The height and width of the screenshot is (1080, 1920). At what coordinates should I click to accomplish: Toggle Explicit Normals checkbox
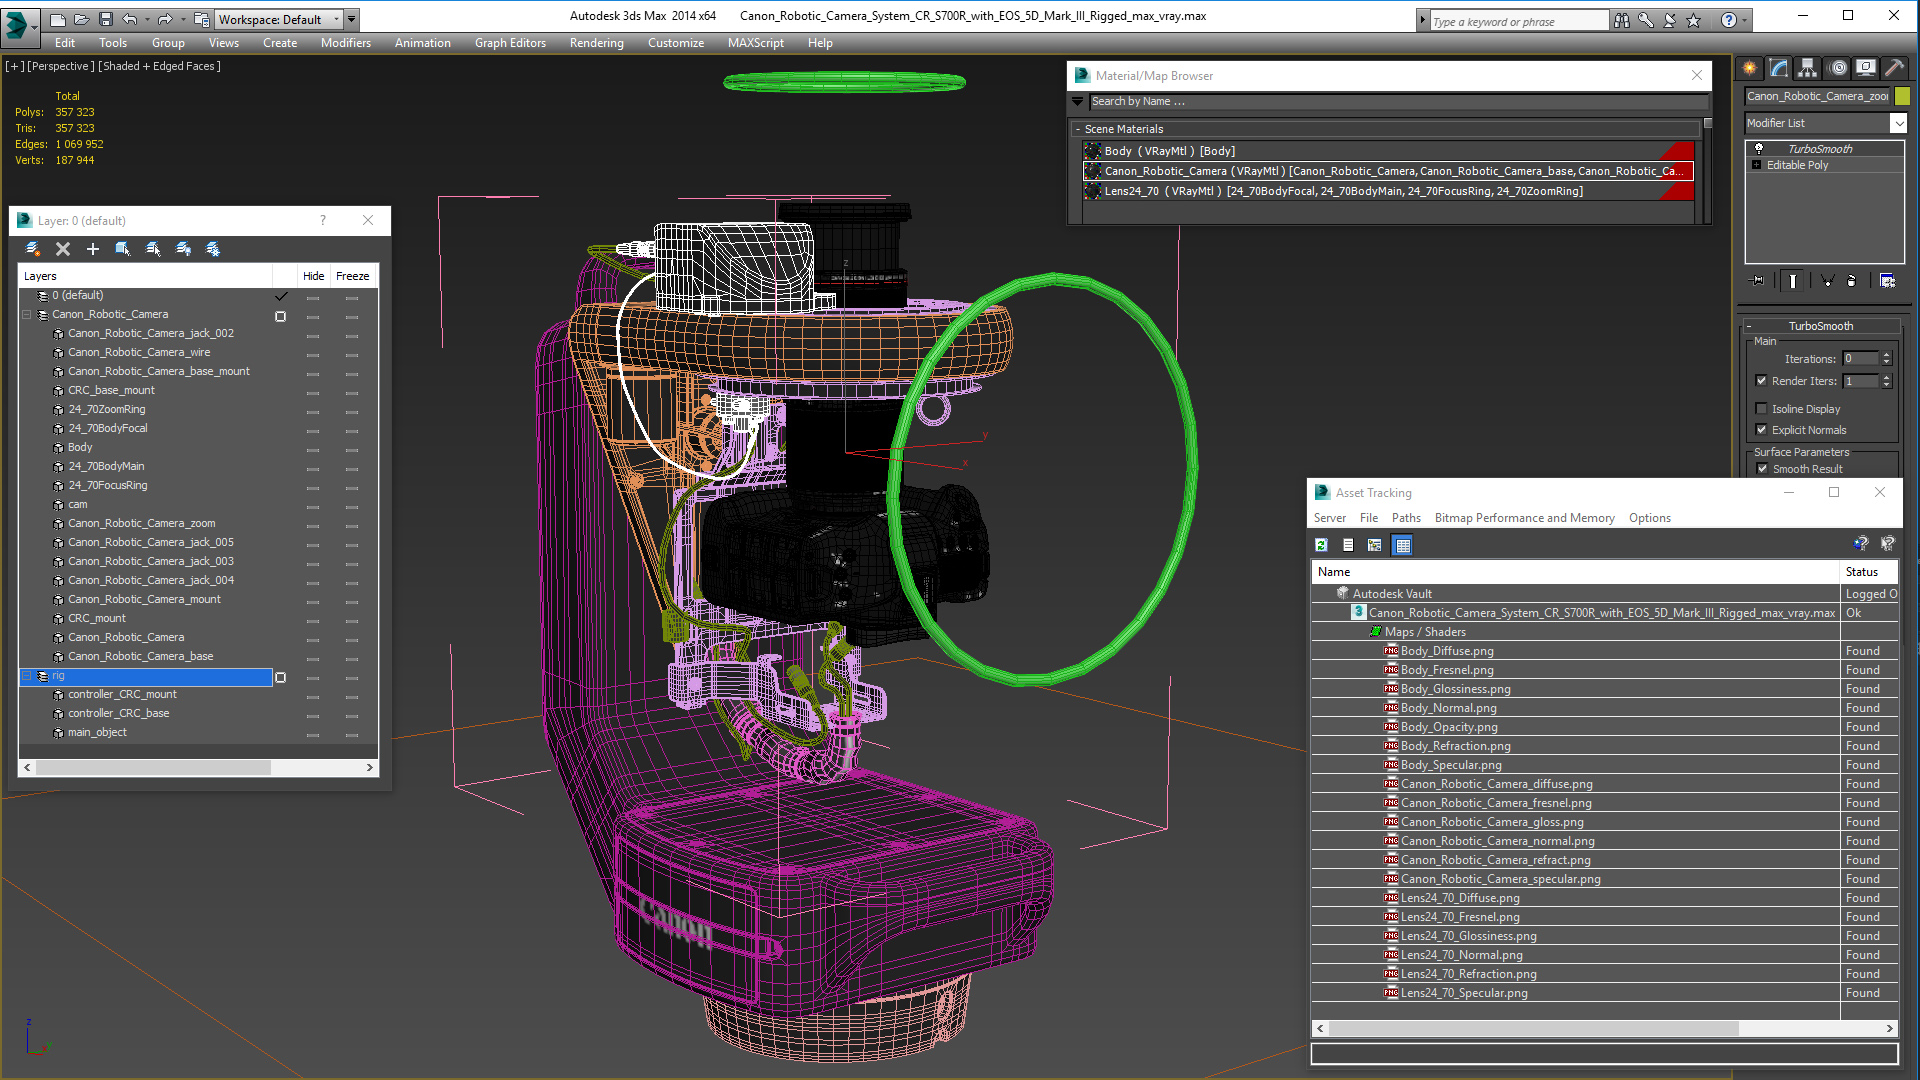(x=1762, y=430)
